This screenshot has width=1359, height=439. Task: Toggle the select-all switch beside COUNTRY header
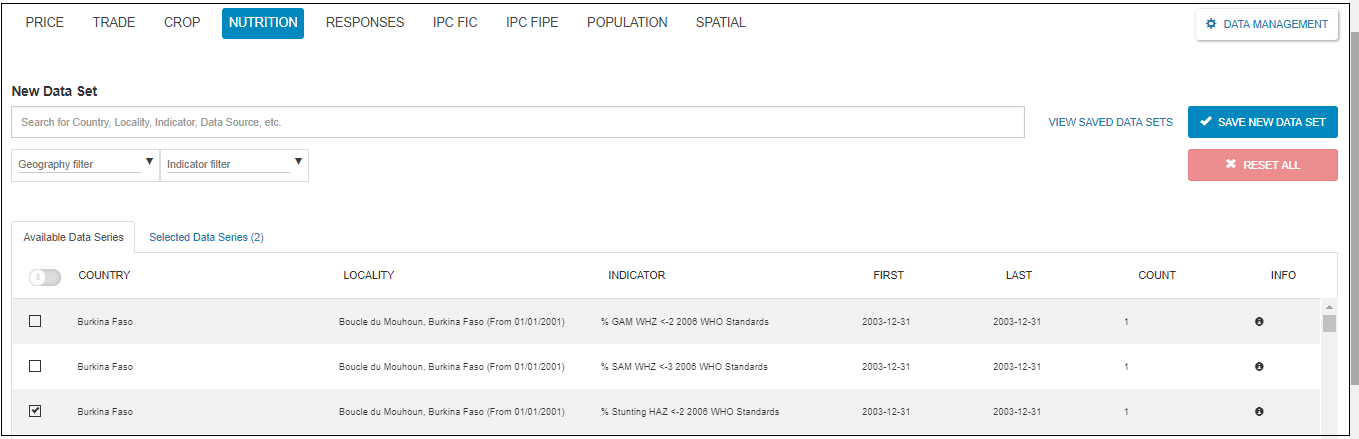[x=45, y=277]
